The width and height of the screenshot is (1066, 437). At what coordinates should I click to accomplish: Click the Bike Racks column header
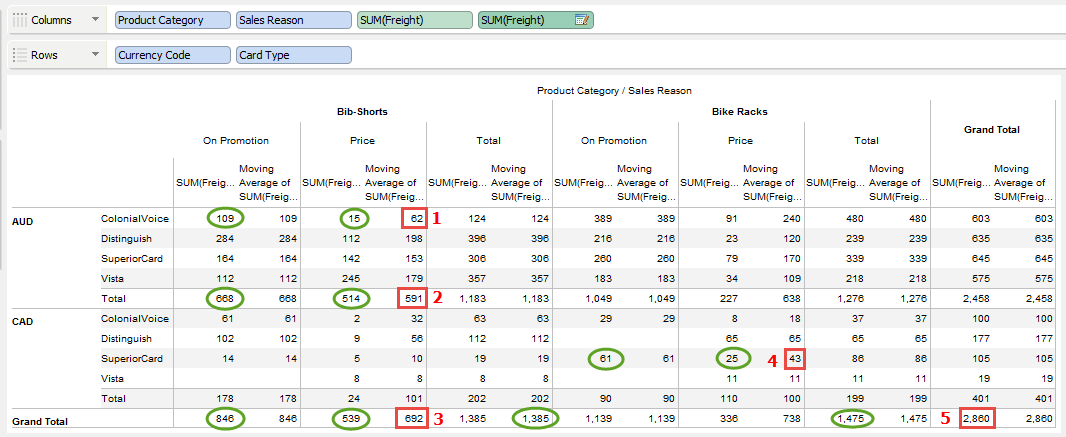pyautogui.click(x=741, y=111)
